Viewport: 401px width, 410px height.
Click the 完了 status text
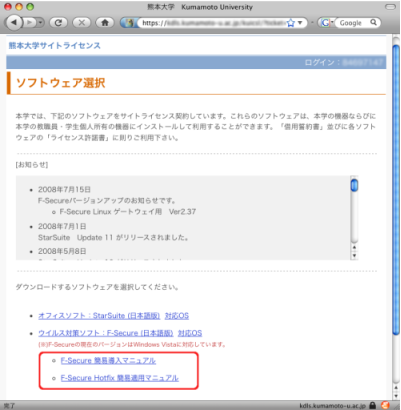tap(9, 406)
